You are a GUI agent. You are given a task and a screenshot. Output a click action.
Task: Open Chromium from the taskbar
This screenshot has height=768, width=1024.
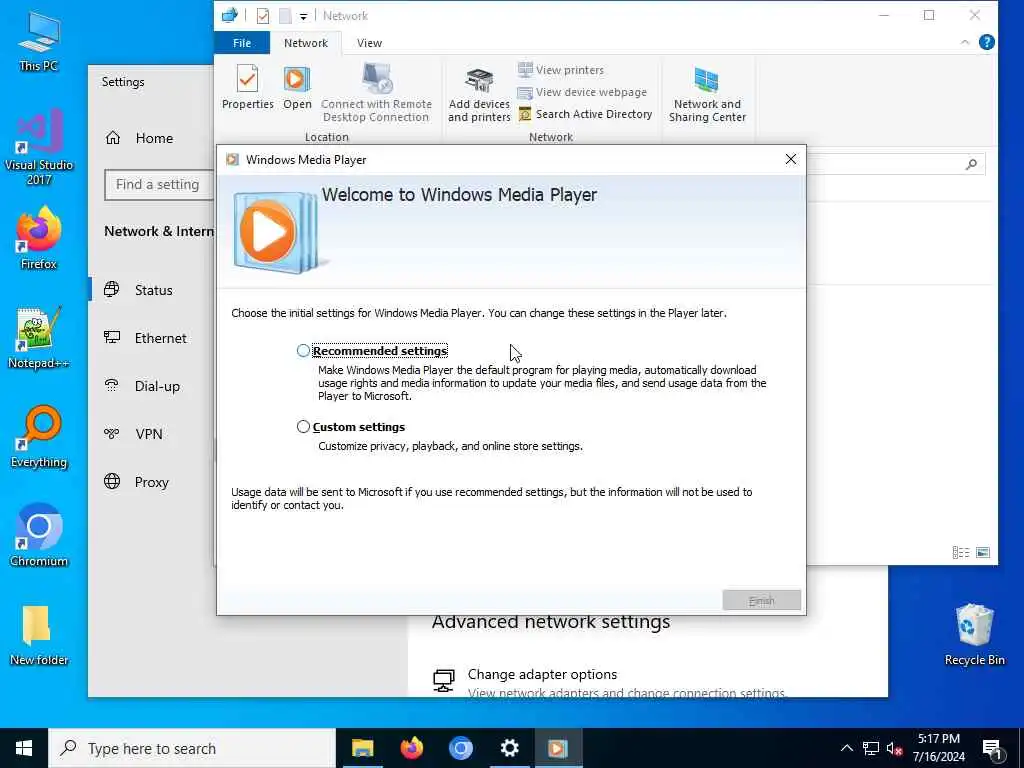click(x=460, y=748)
